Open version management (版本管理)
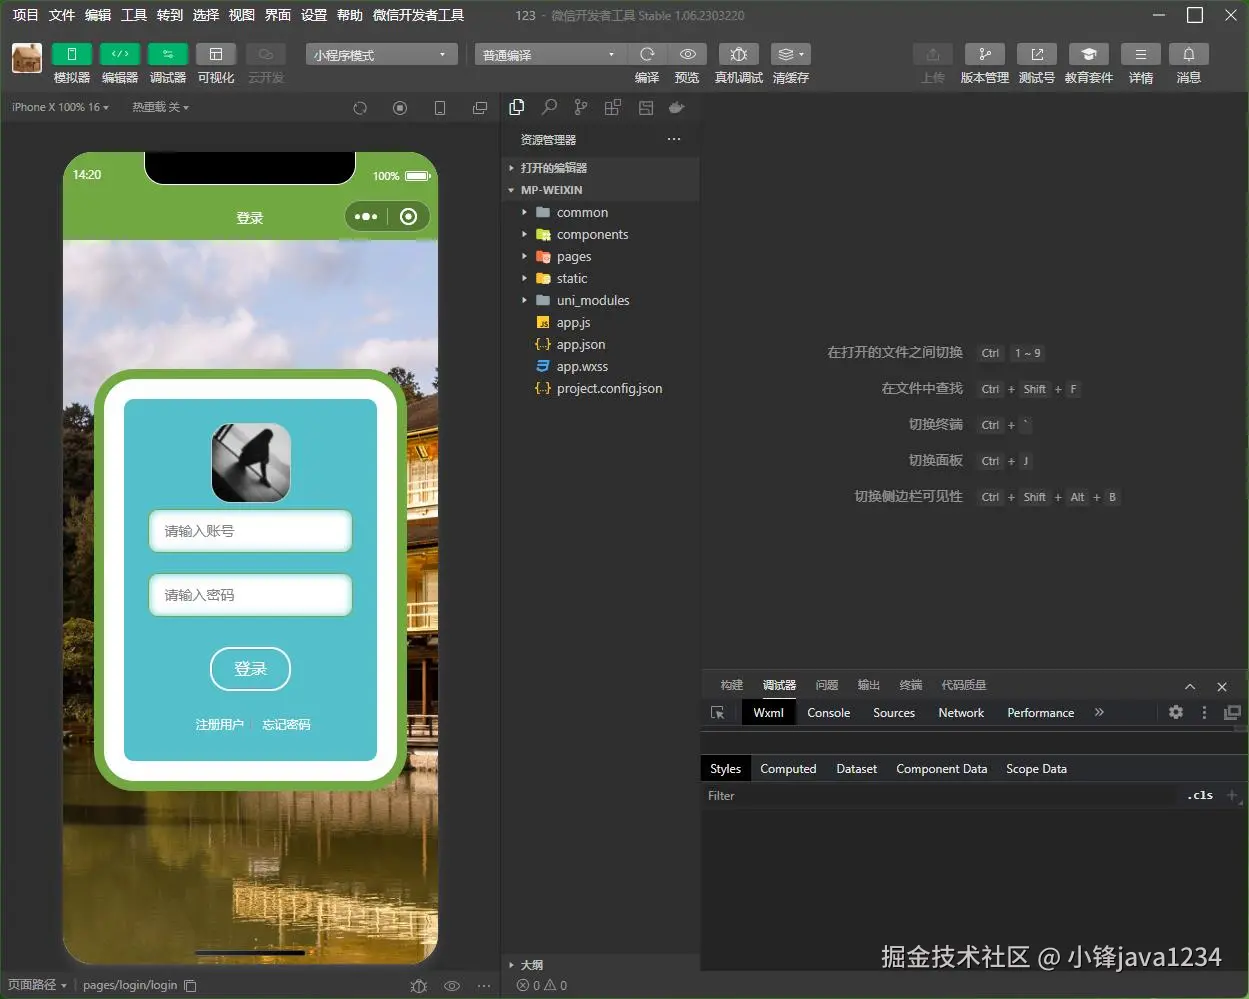 click(x=985, y=54)
